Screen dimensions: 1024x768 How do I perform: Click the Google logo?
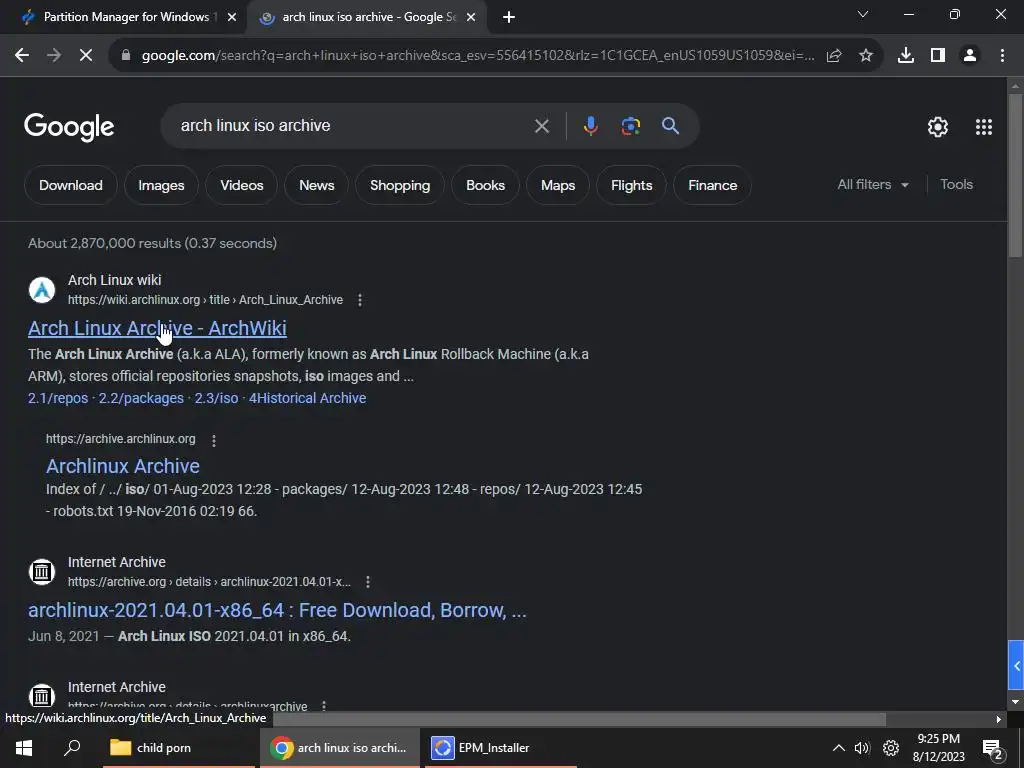(x=69, y=127)
